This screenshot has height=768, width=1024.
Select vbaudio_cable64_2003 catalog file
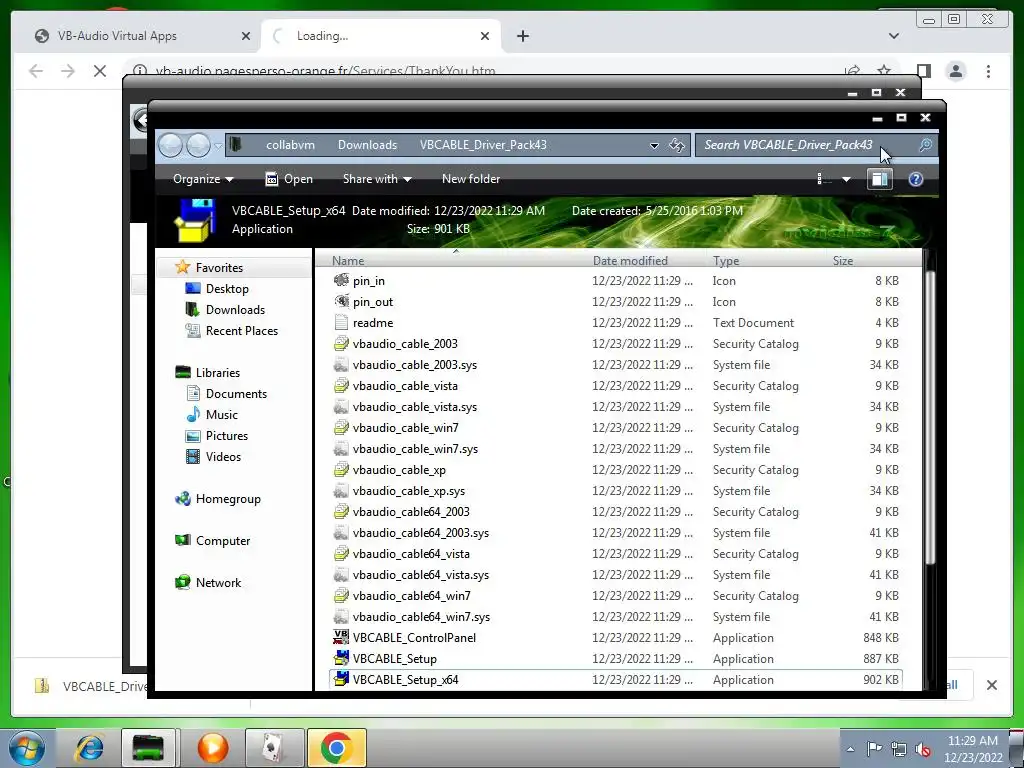click(x=411, y=511)
